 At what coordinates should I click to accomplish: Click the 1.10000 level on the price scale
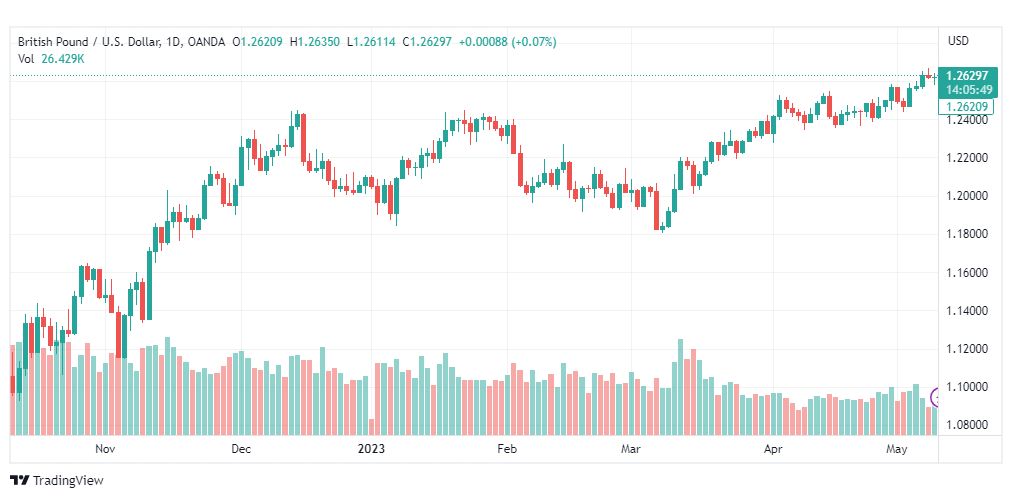(x=967, y=387)
